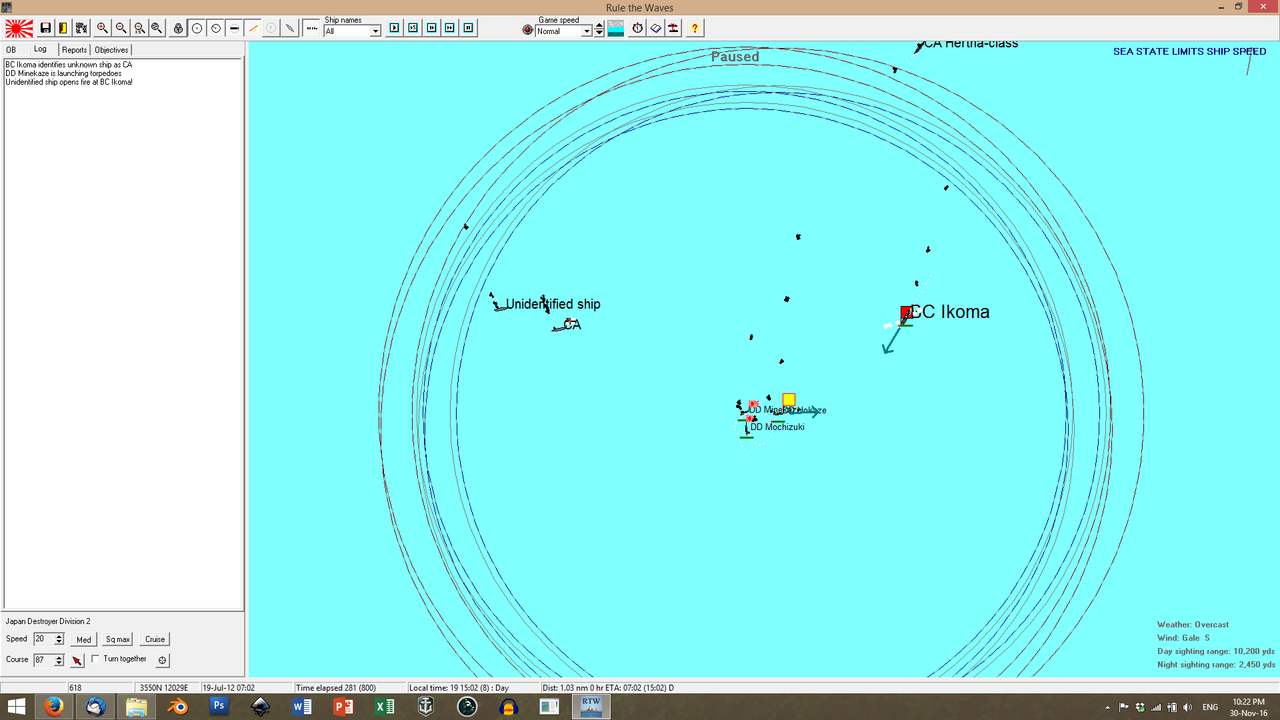
Task: Click the fourth magnifier zoom icon
Action: coord(157,28)
